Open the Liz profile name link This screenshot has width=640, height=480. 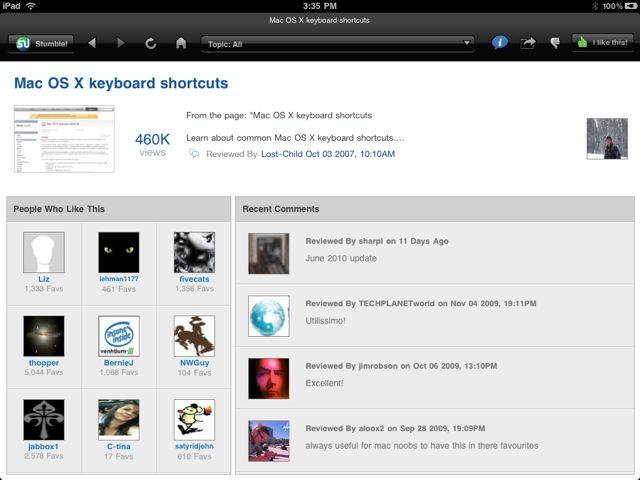tap(44, 279)
